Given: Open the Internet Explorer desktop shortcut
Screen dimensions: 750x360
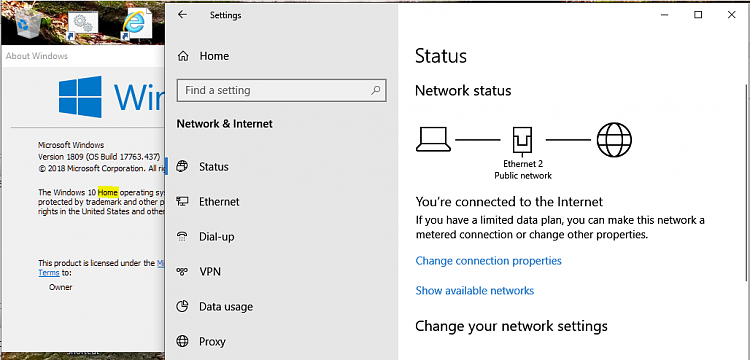Looking at the screenshot, I should coord(137,24).
